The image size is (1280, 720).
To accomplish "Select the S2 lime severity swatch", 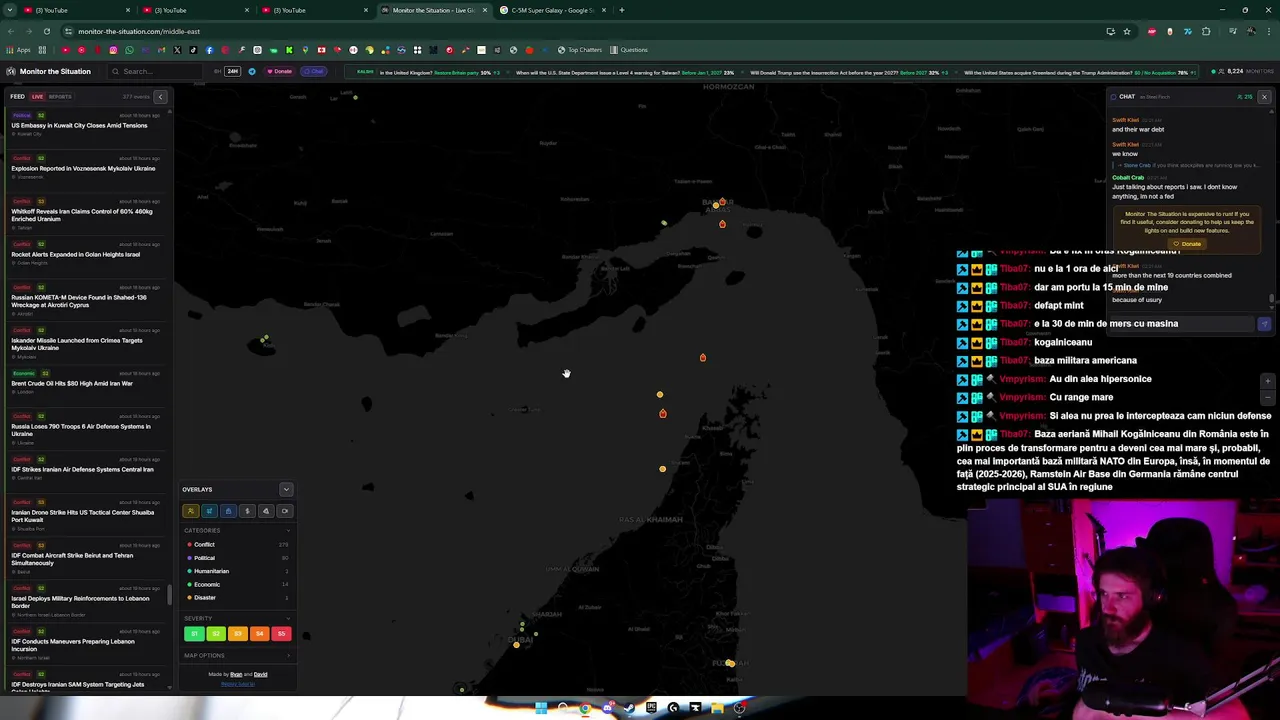I will [215, 634].
